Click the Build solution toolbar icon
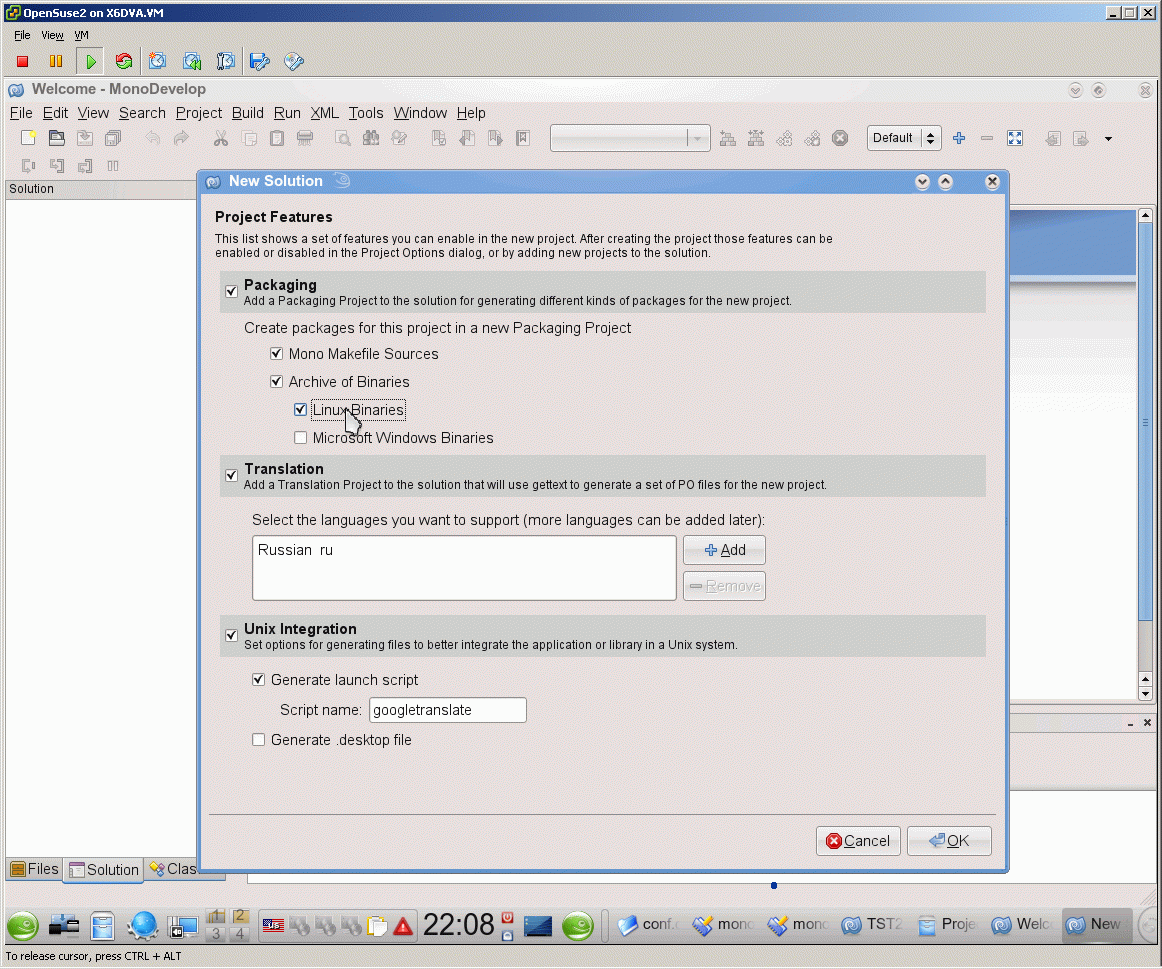 pos(728,139)
